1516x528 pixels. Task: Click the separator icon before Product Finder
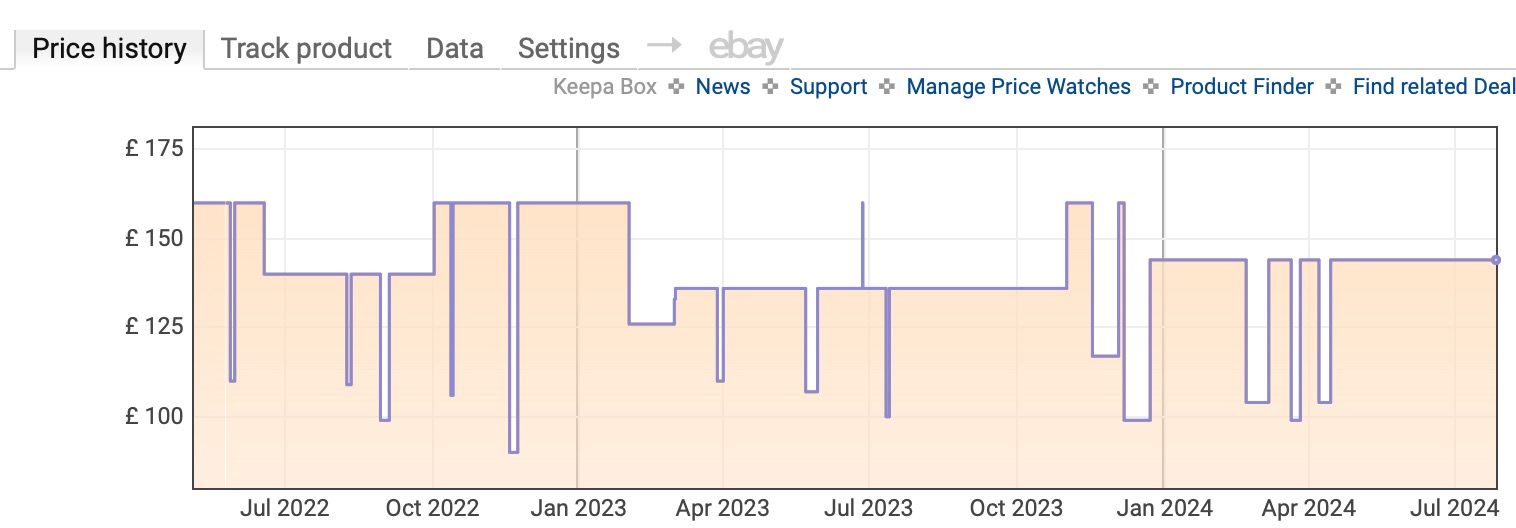pyautogui.click(x=1151, y=87)
